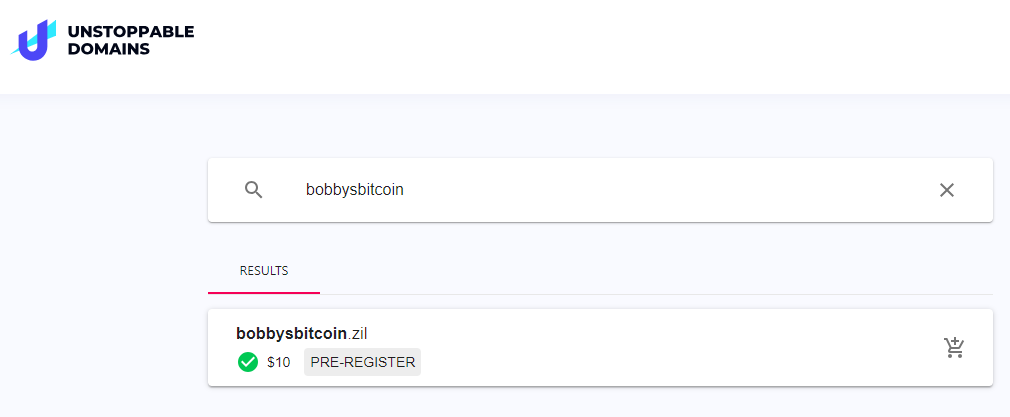Click the Unstoppable Domains logo icon
Image resolution: width=1010 pixels, height=417 pixels.
[x=34, y=40]
